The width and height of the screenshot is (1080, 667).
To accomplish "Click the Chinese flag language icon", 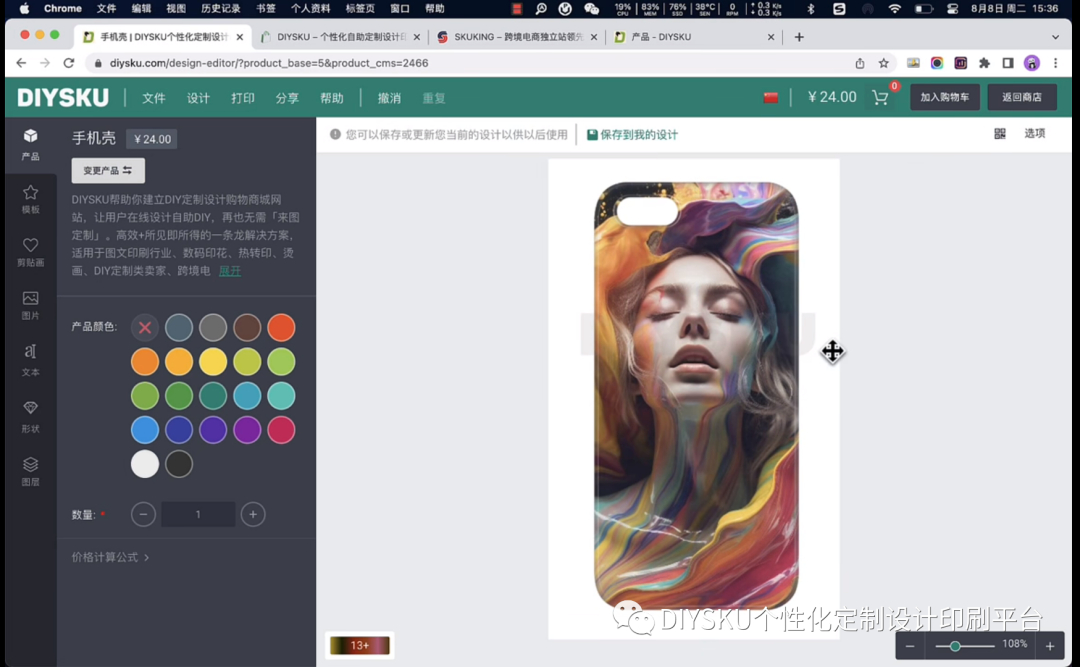I will point(771,97).
